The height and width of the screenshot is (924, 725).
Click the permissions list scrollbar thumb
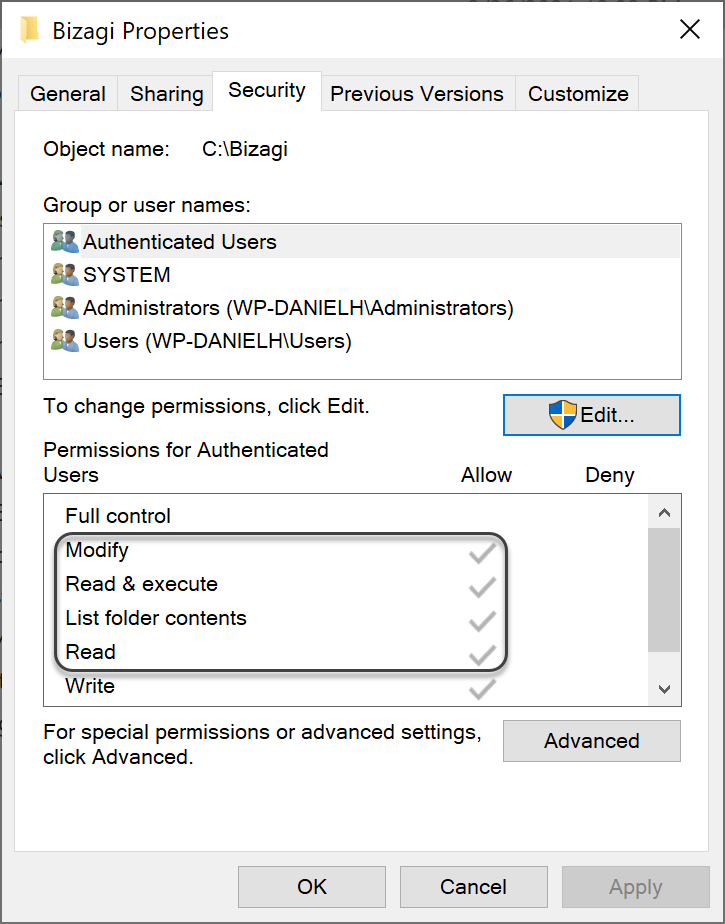pos(664,590)
